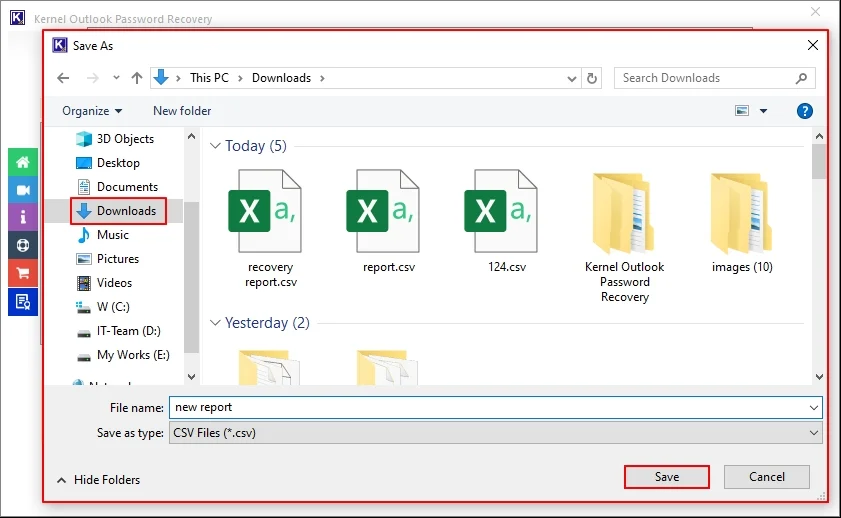This screenshot has height=518, width=841.
Task: Click Downloads in the address path
Action: [x=282, y=78]
